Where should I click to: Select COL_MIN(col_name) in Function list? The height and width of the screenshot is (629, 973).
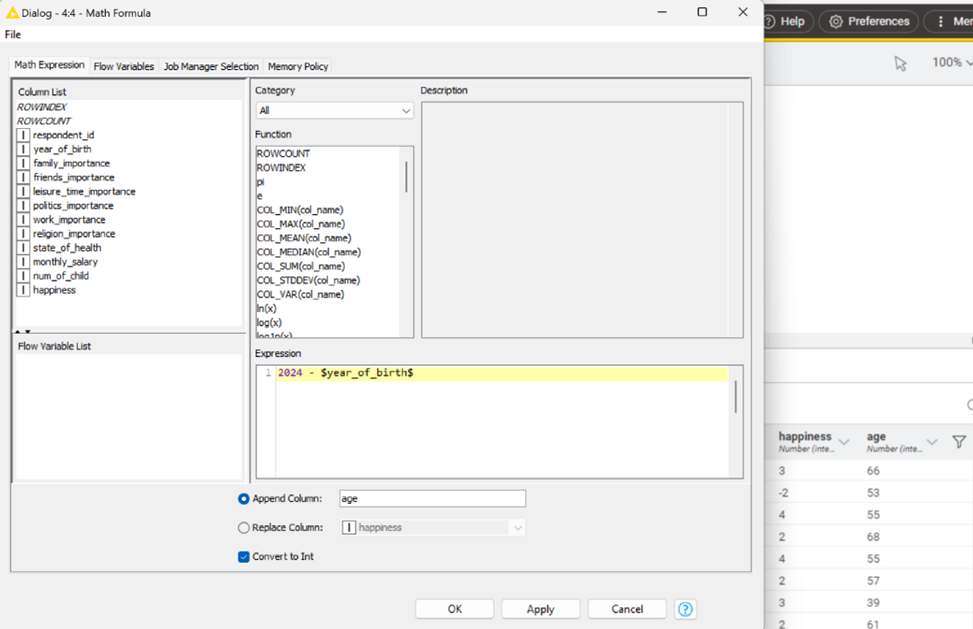(x=300, y=210)
